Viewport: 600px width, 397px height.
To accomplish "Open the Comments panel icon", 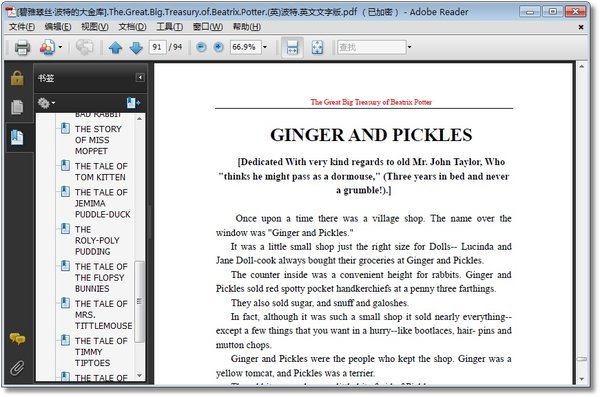I will pyautogui.click(x=17, y=338).
